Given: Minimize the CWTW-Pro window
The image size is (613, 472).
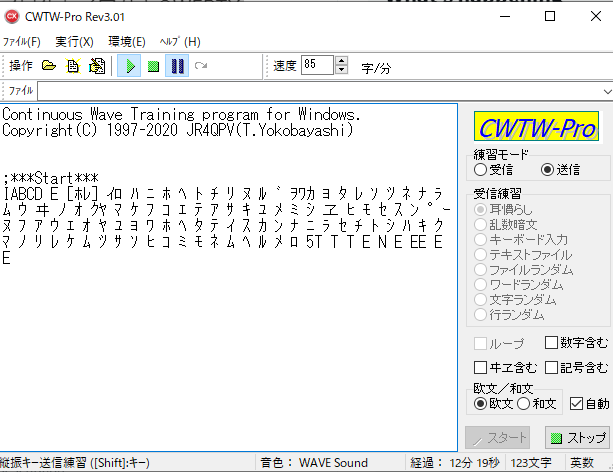Looking at the screenshot, I should tap(505, 16).
